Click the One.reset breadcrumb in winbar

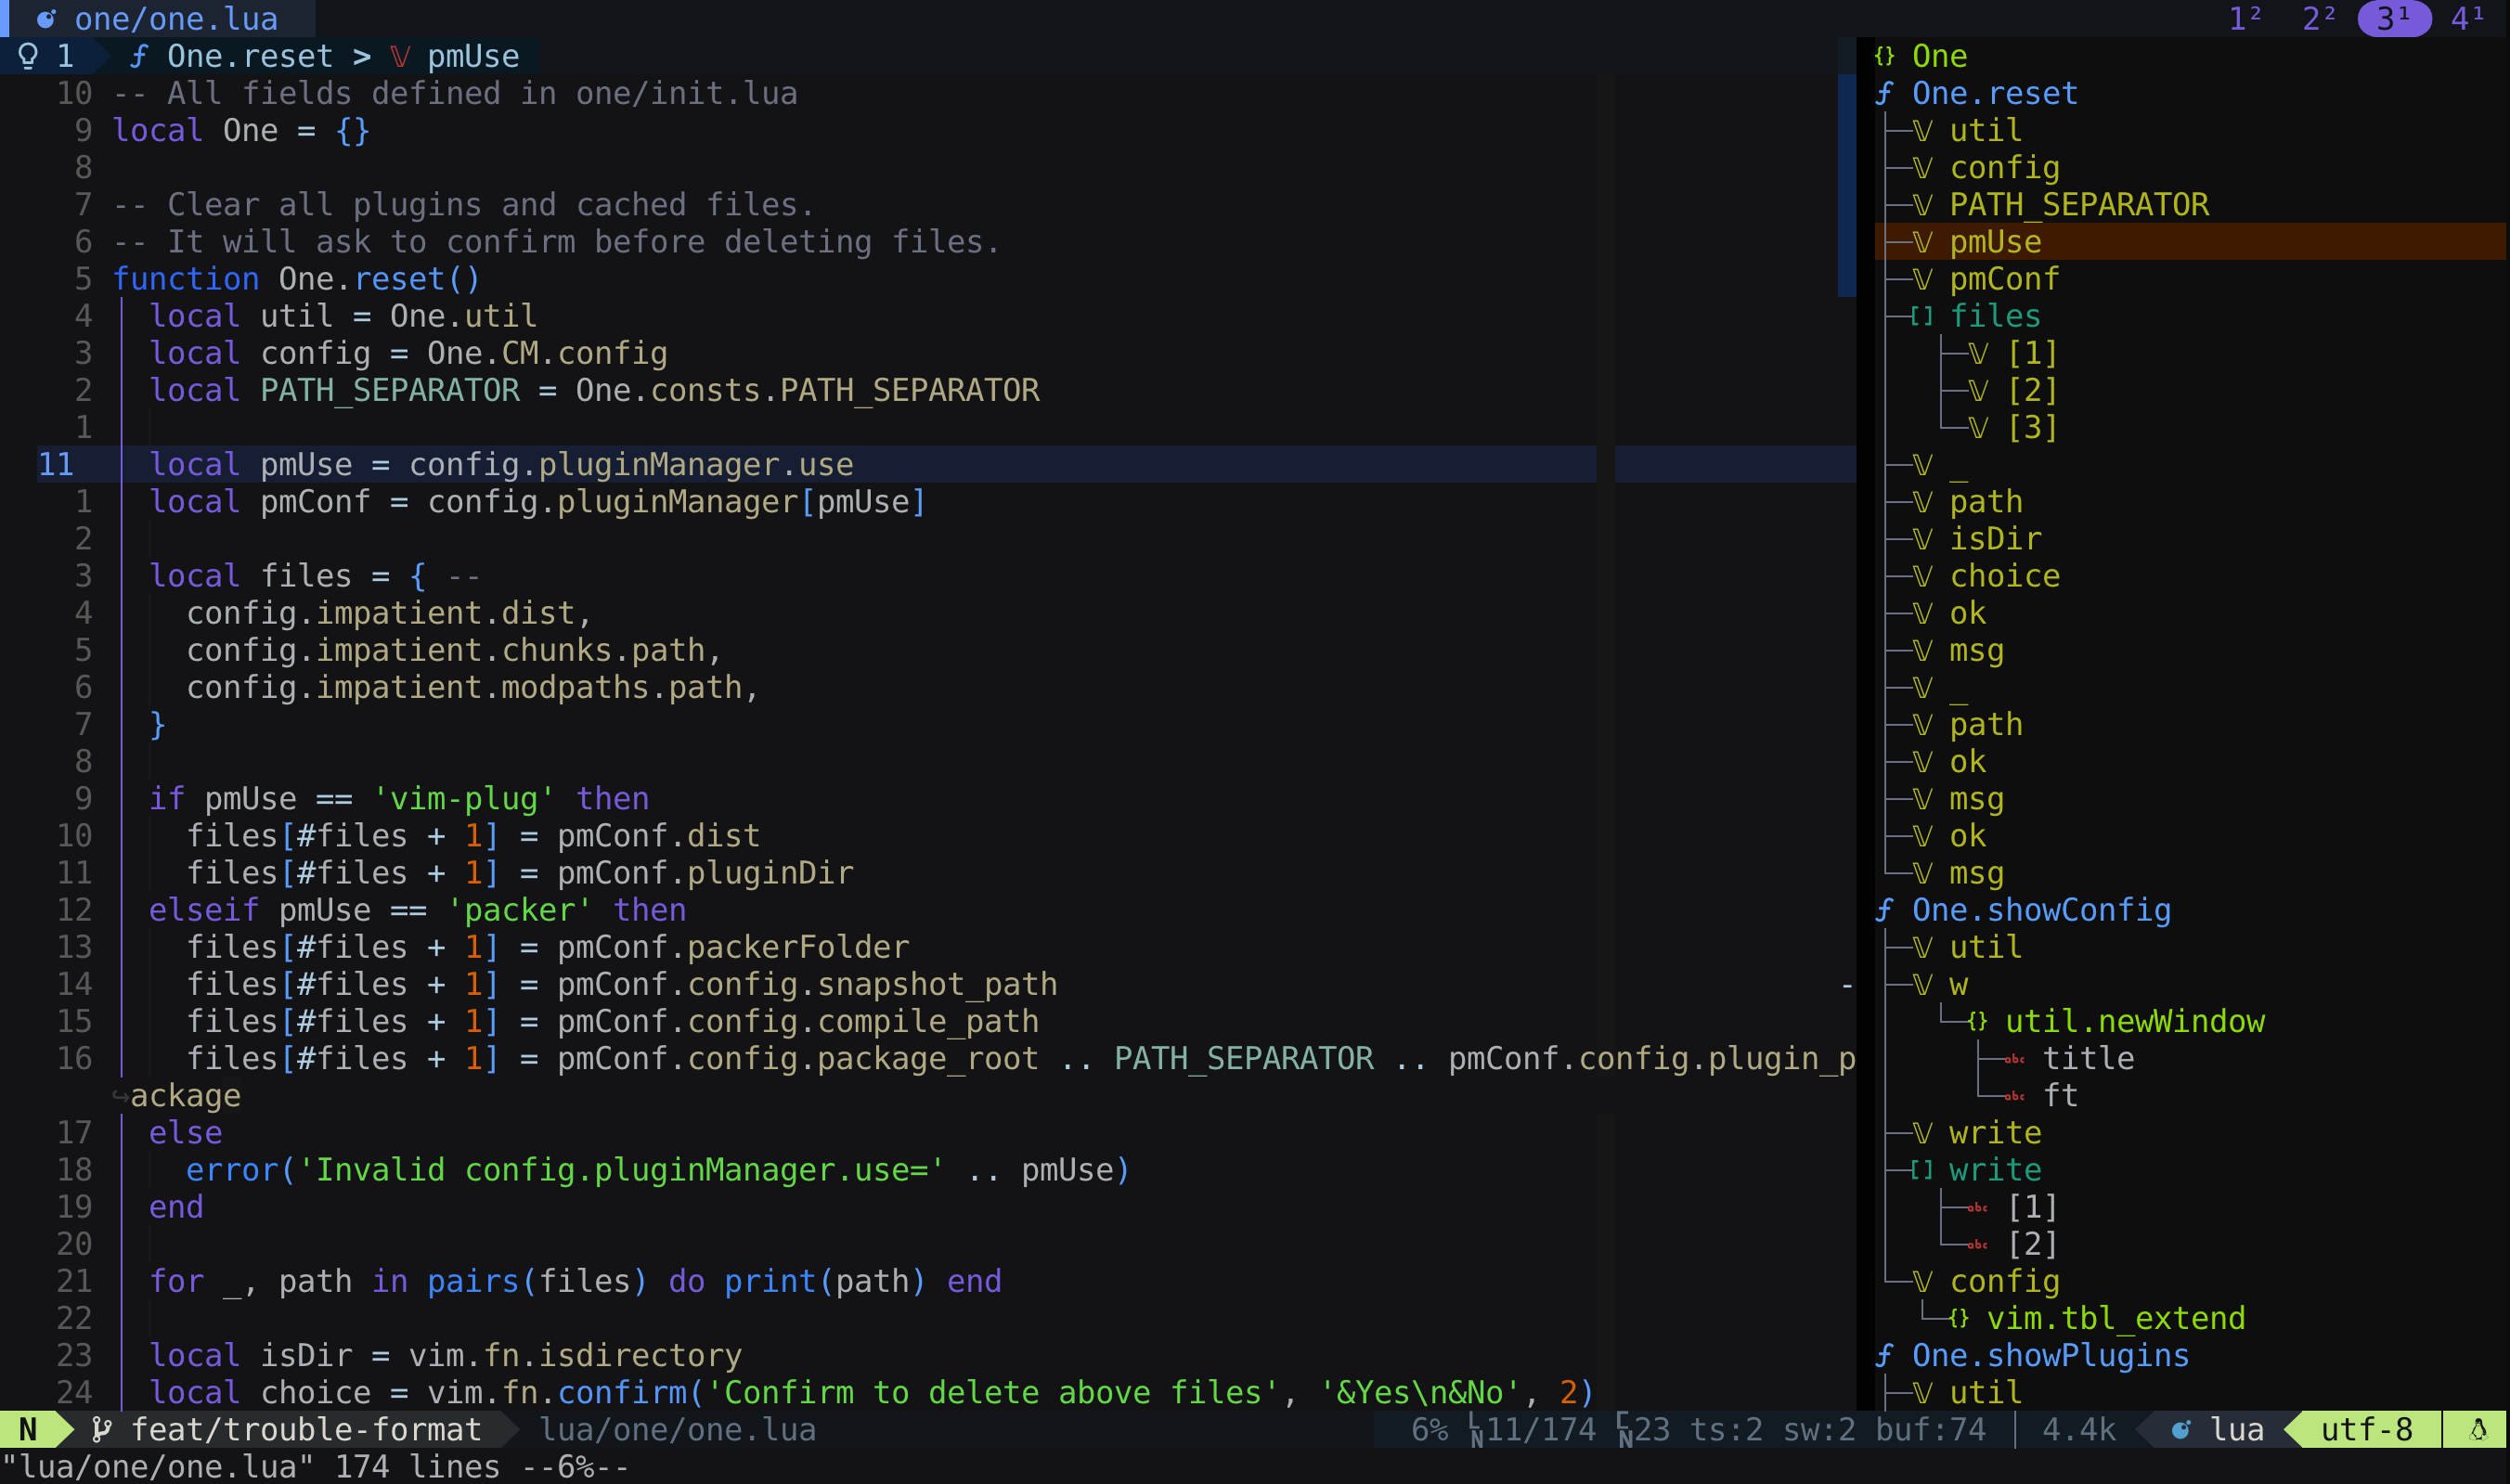coord(249,56)
